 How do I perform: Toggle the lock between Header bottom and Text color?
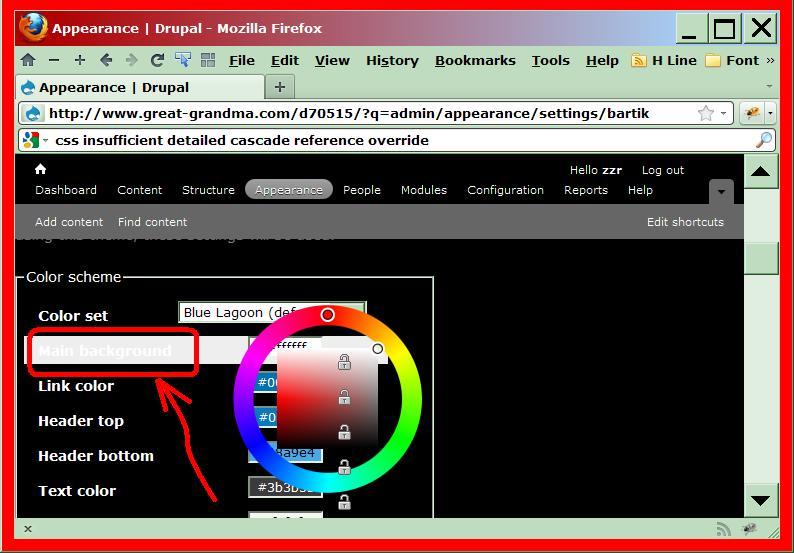(344, 467)
